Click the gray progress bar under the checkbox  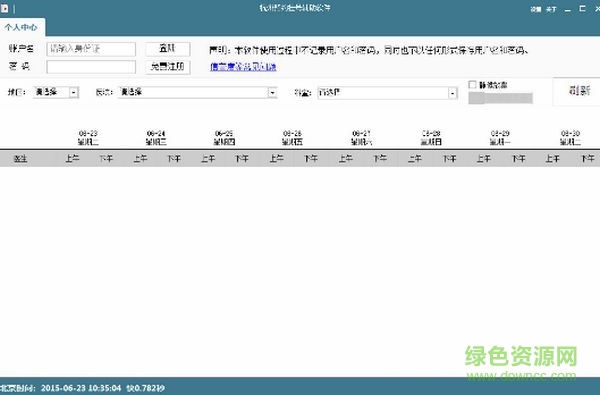pos(501,98)
